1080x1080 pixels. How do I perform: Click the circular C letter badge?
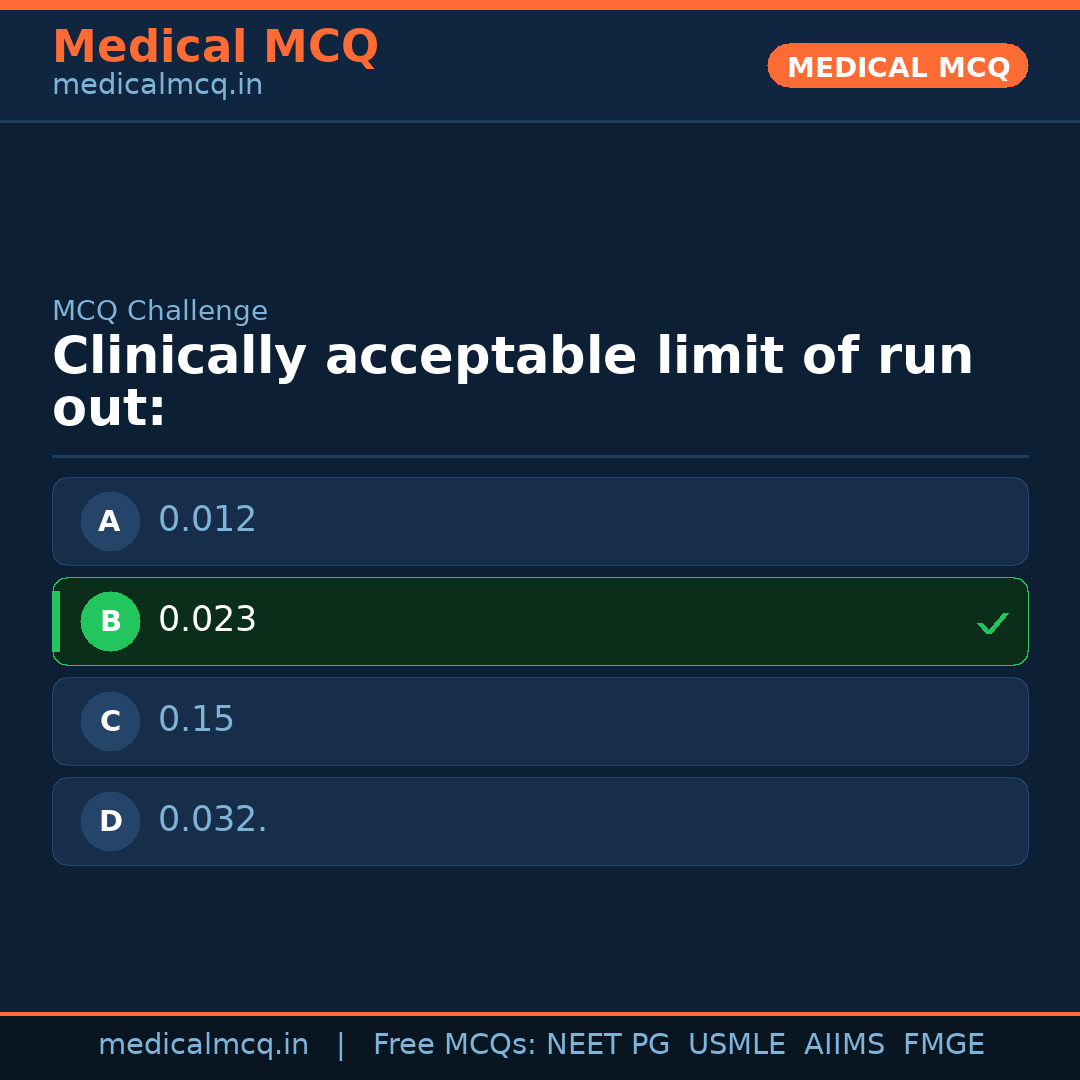click(x=110, y=721)
